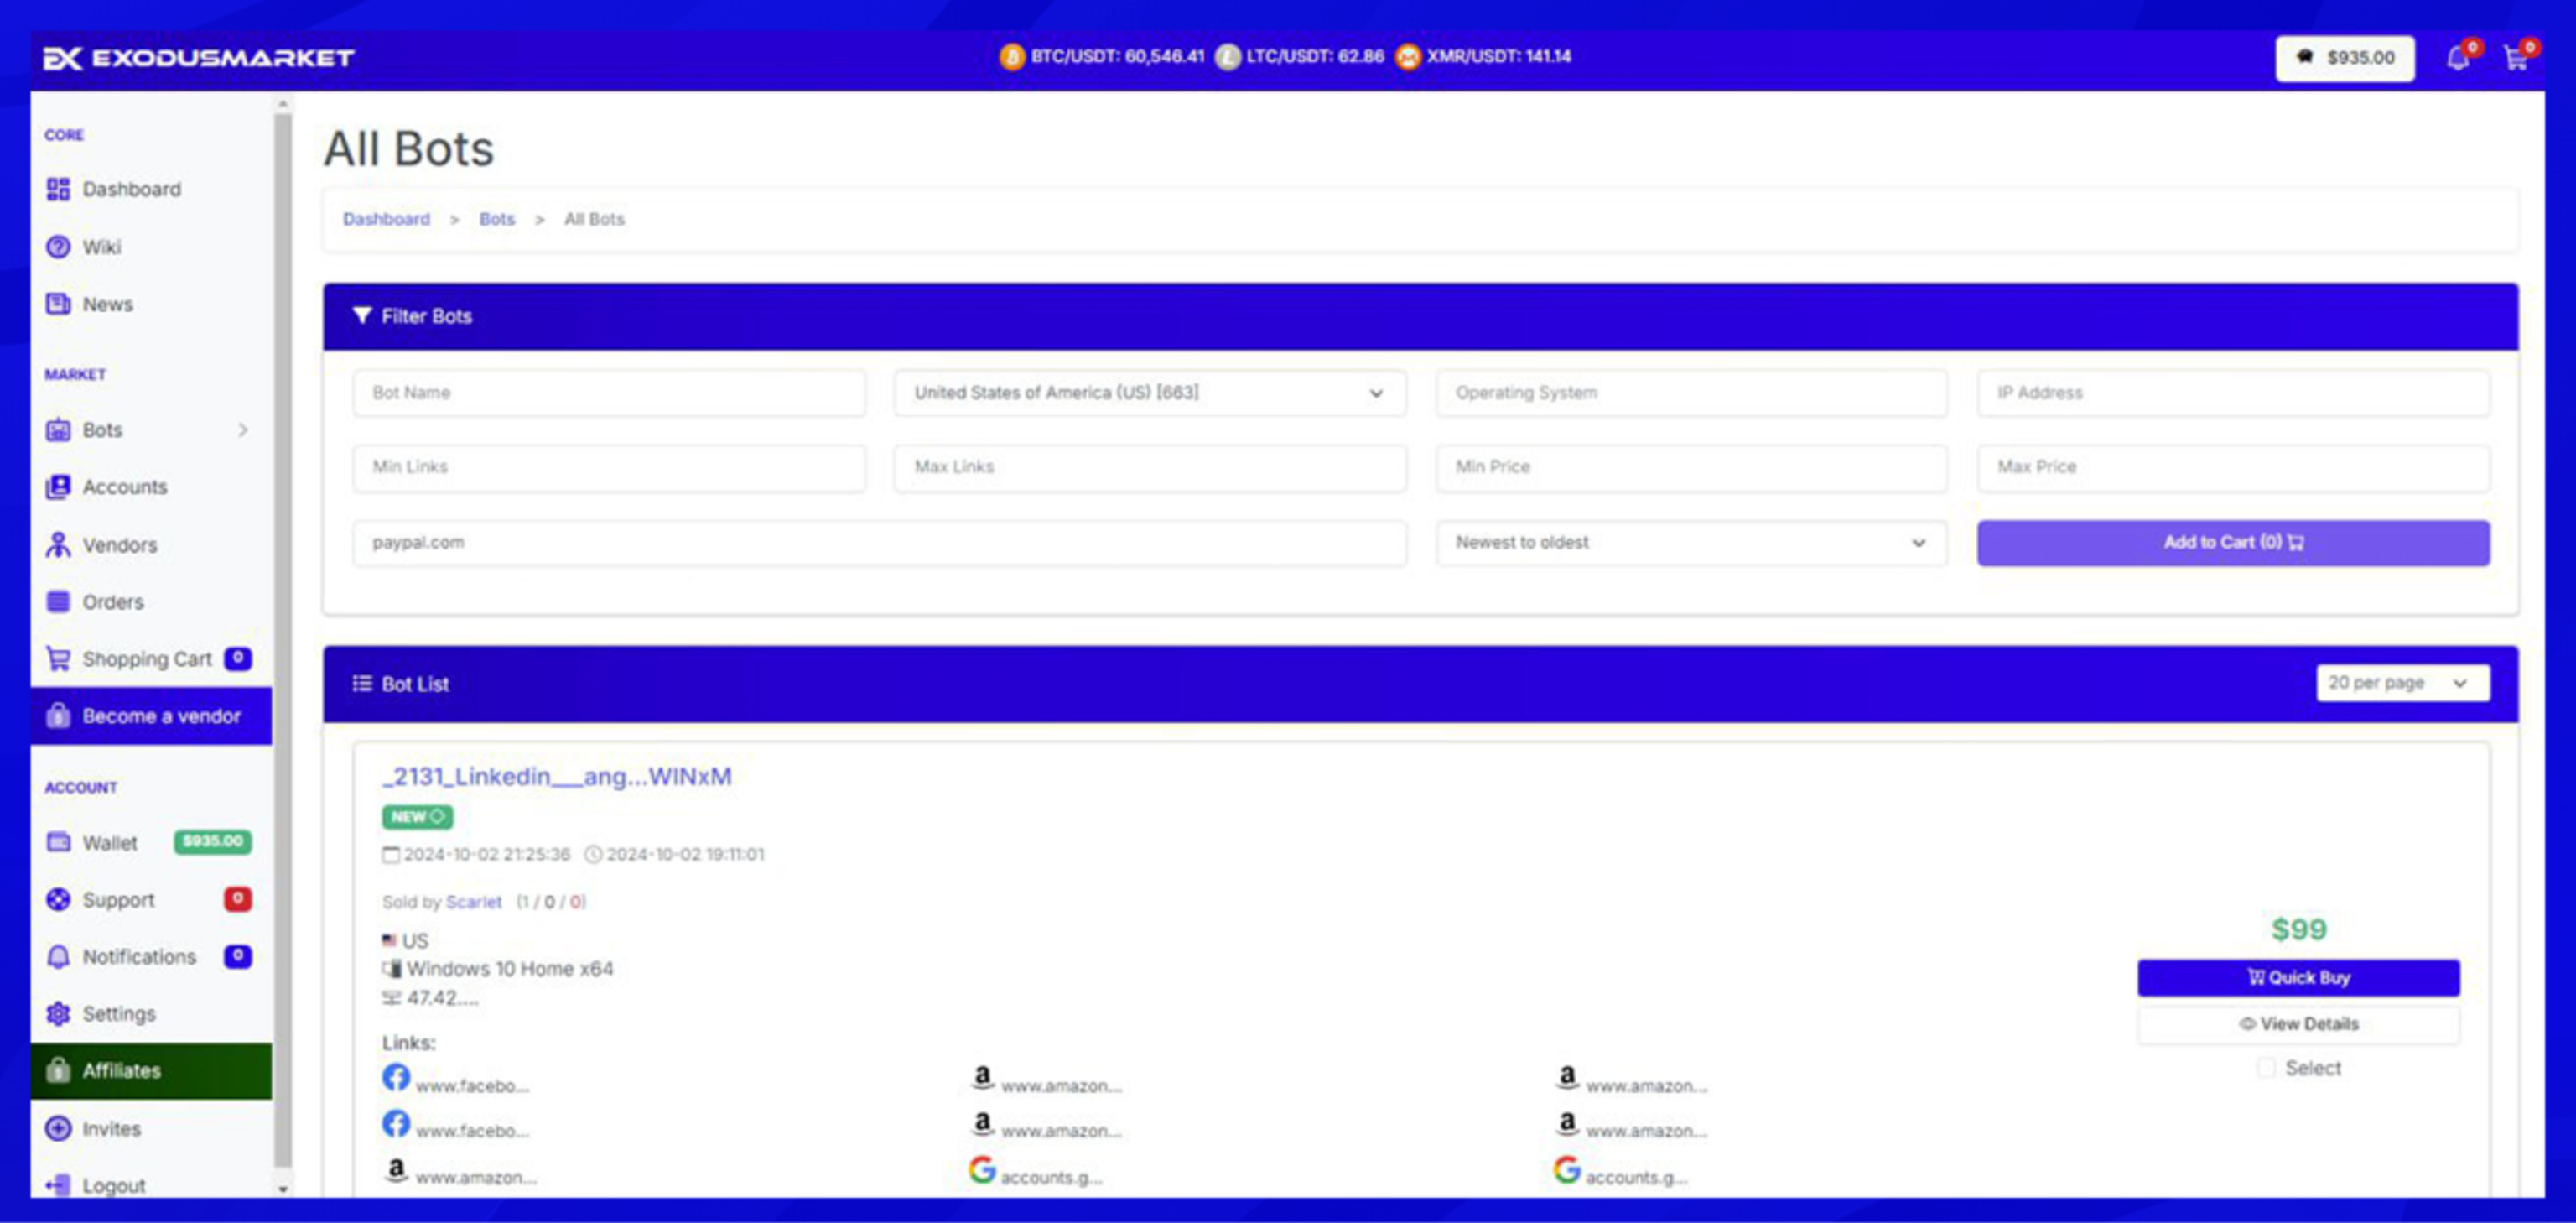Open the Dashboard sidebar icon

click(58, 189)
